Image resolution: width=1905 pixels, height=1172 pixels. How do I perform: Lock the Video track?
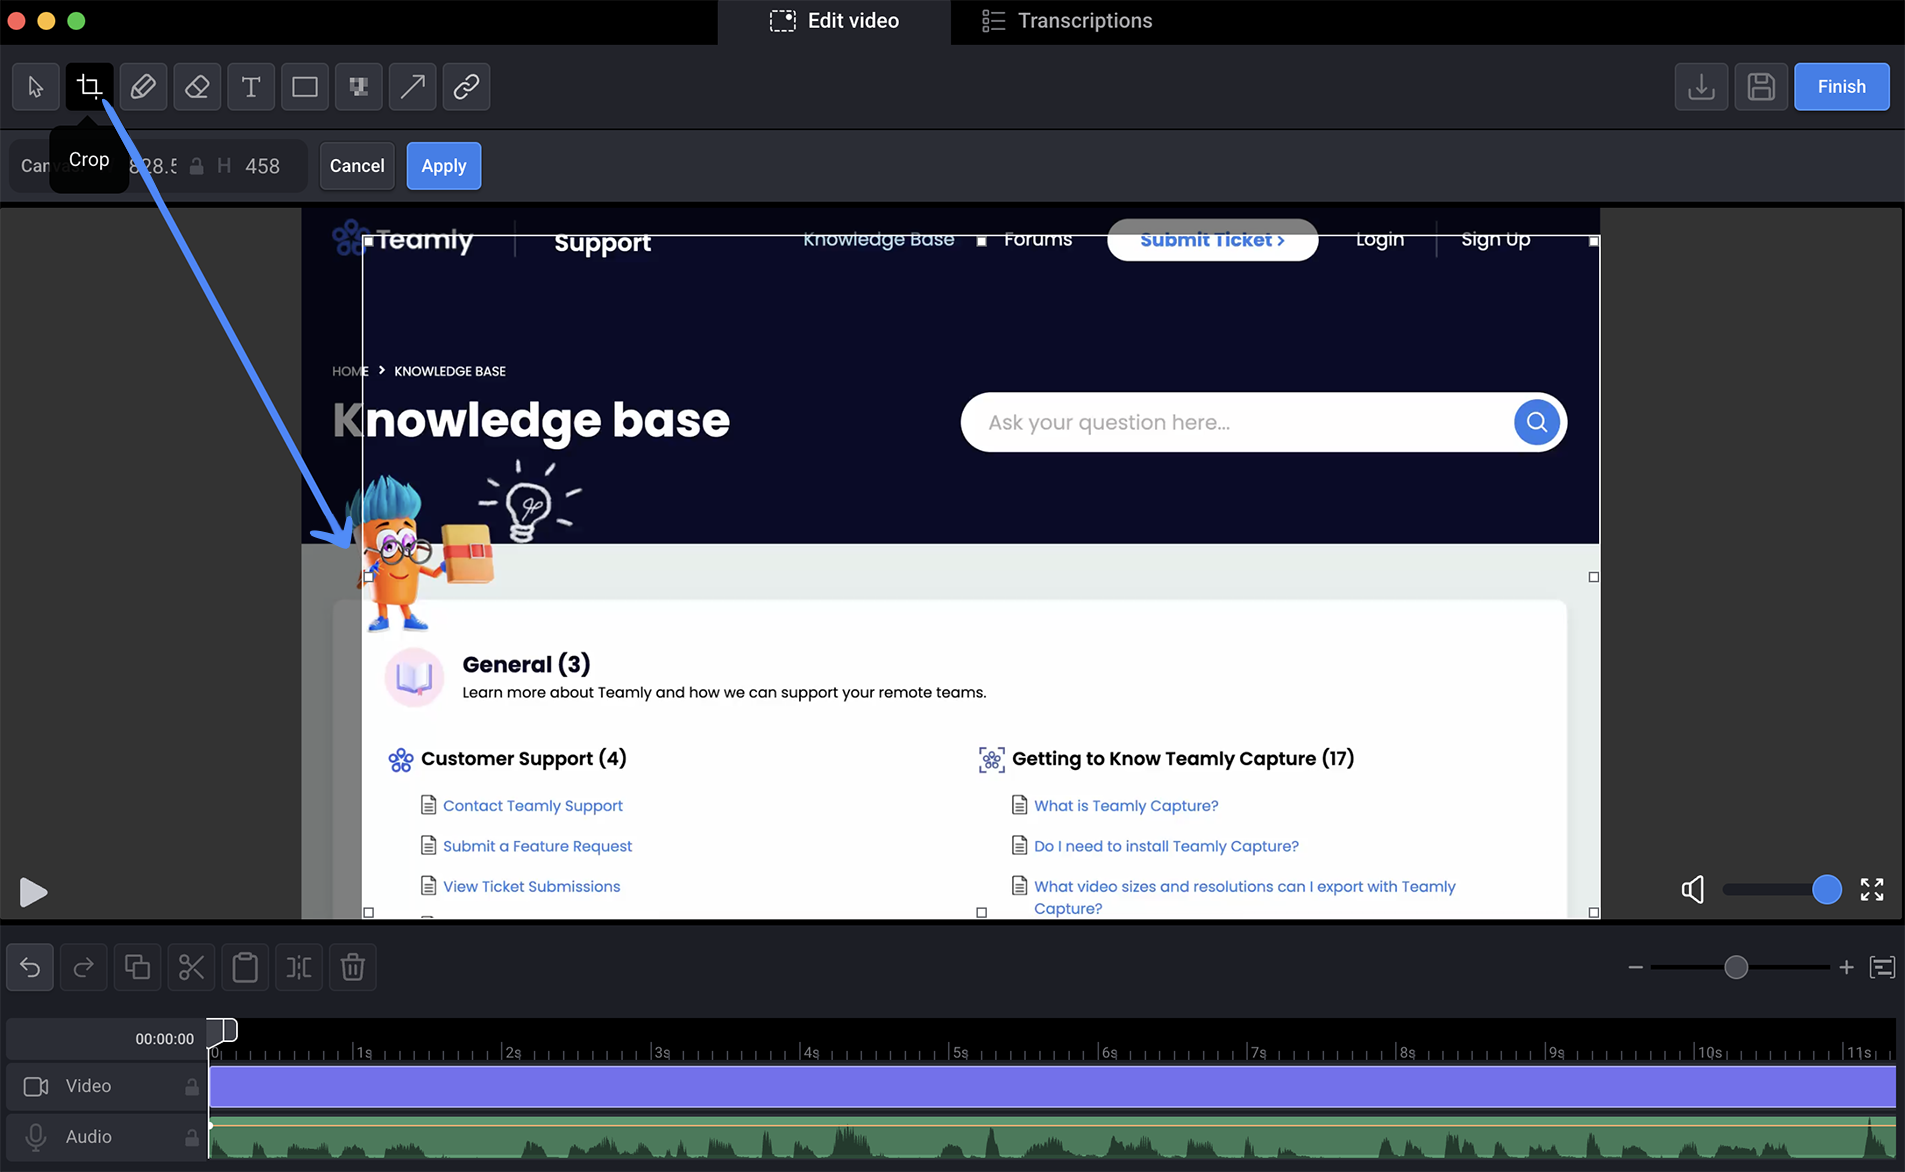191,1086
